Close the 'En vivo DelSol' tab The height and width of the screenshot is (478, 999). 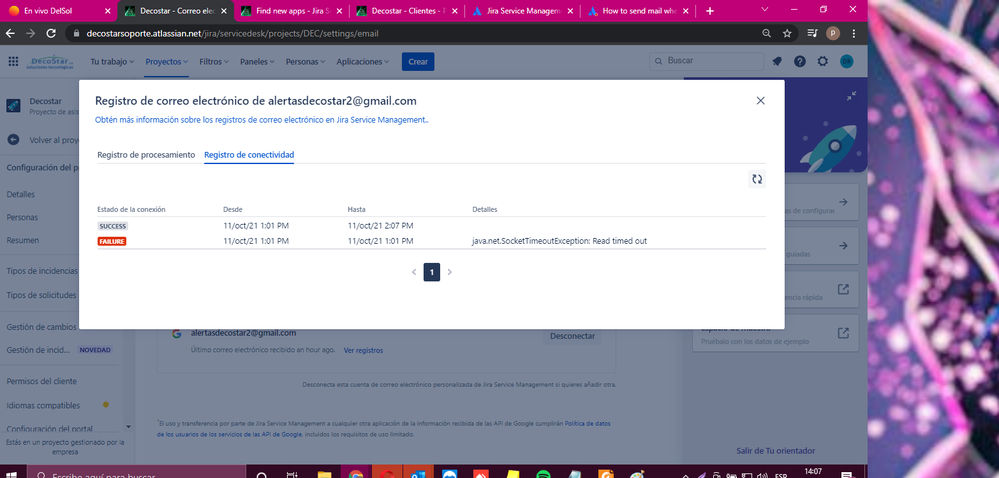[x=107, y=11]
